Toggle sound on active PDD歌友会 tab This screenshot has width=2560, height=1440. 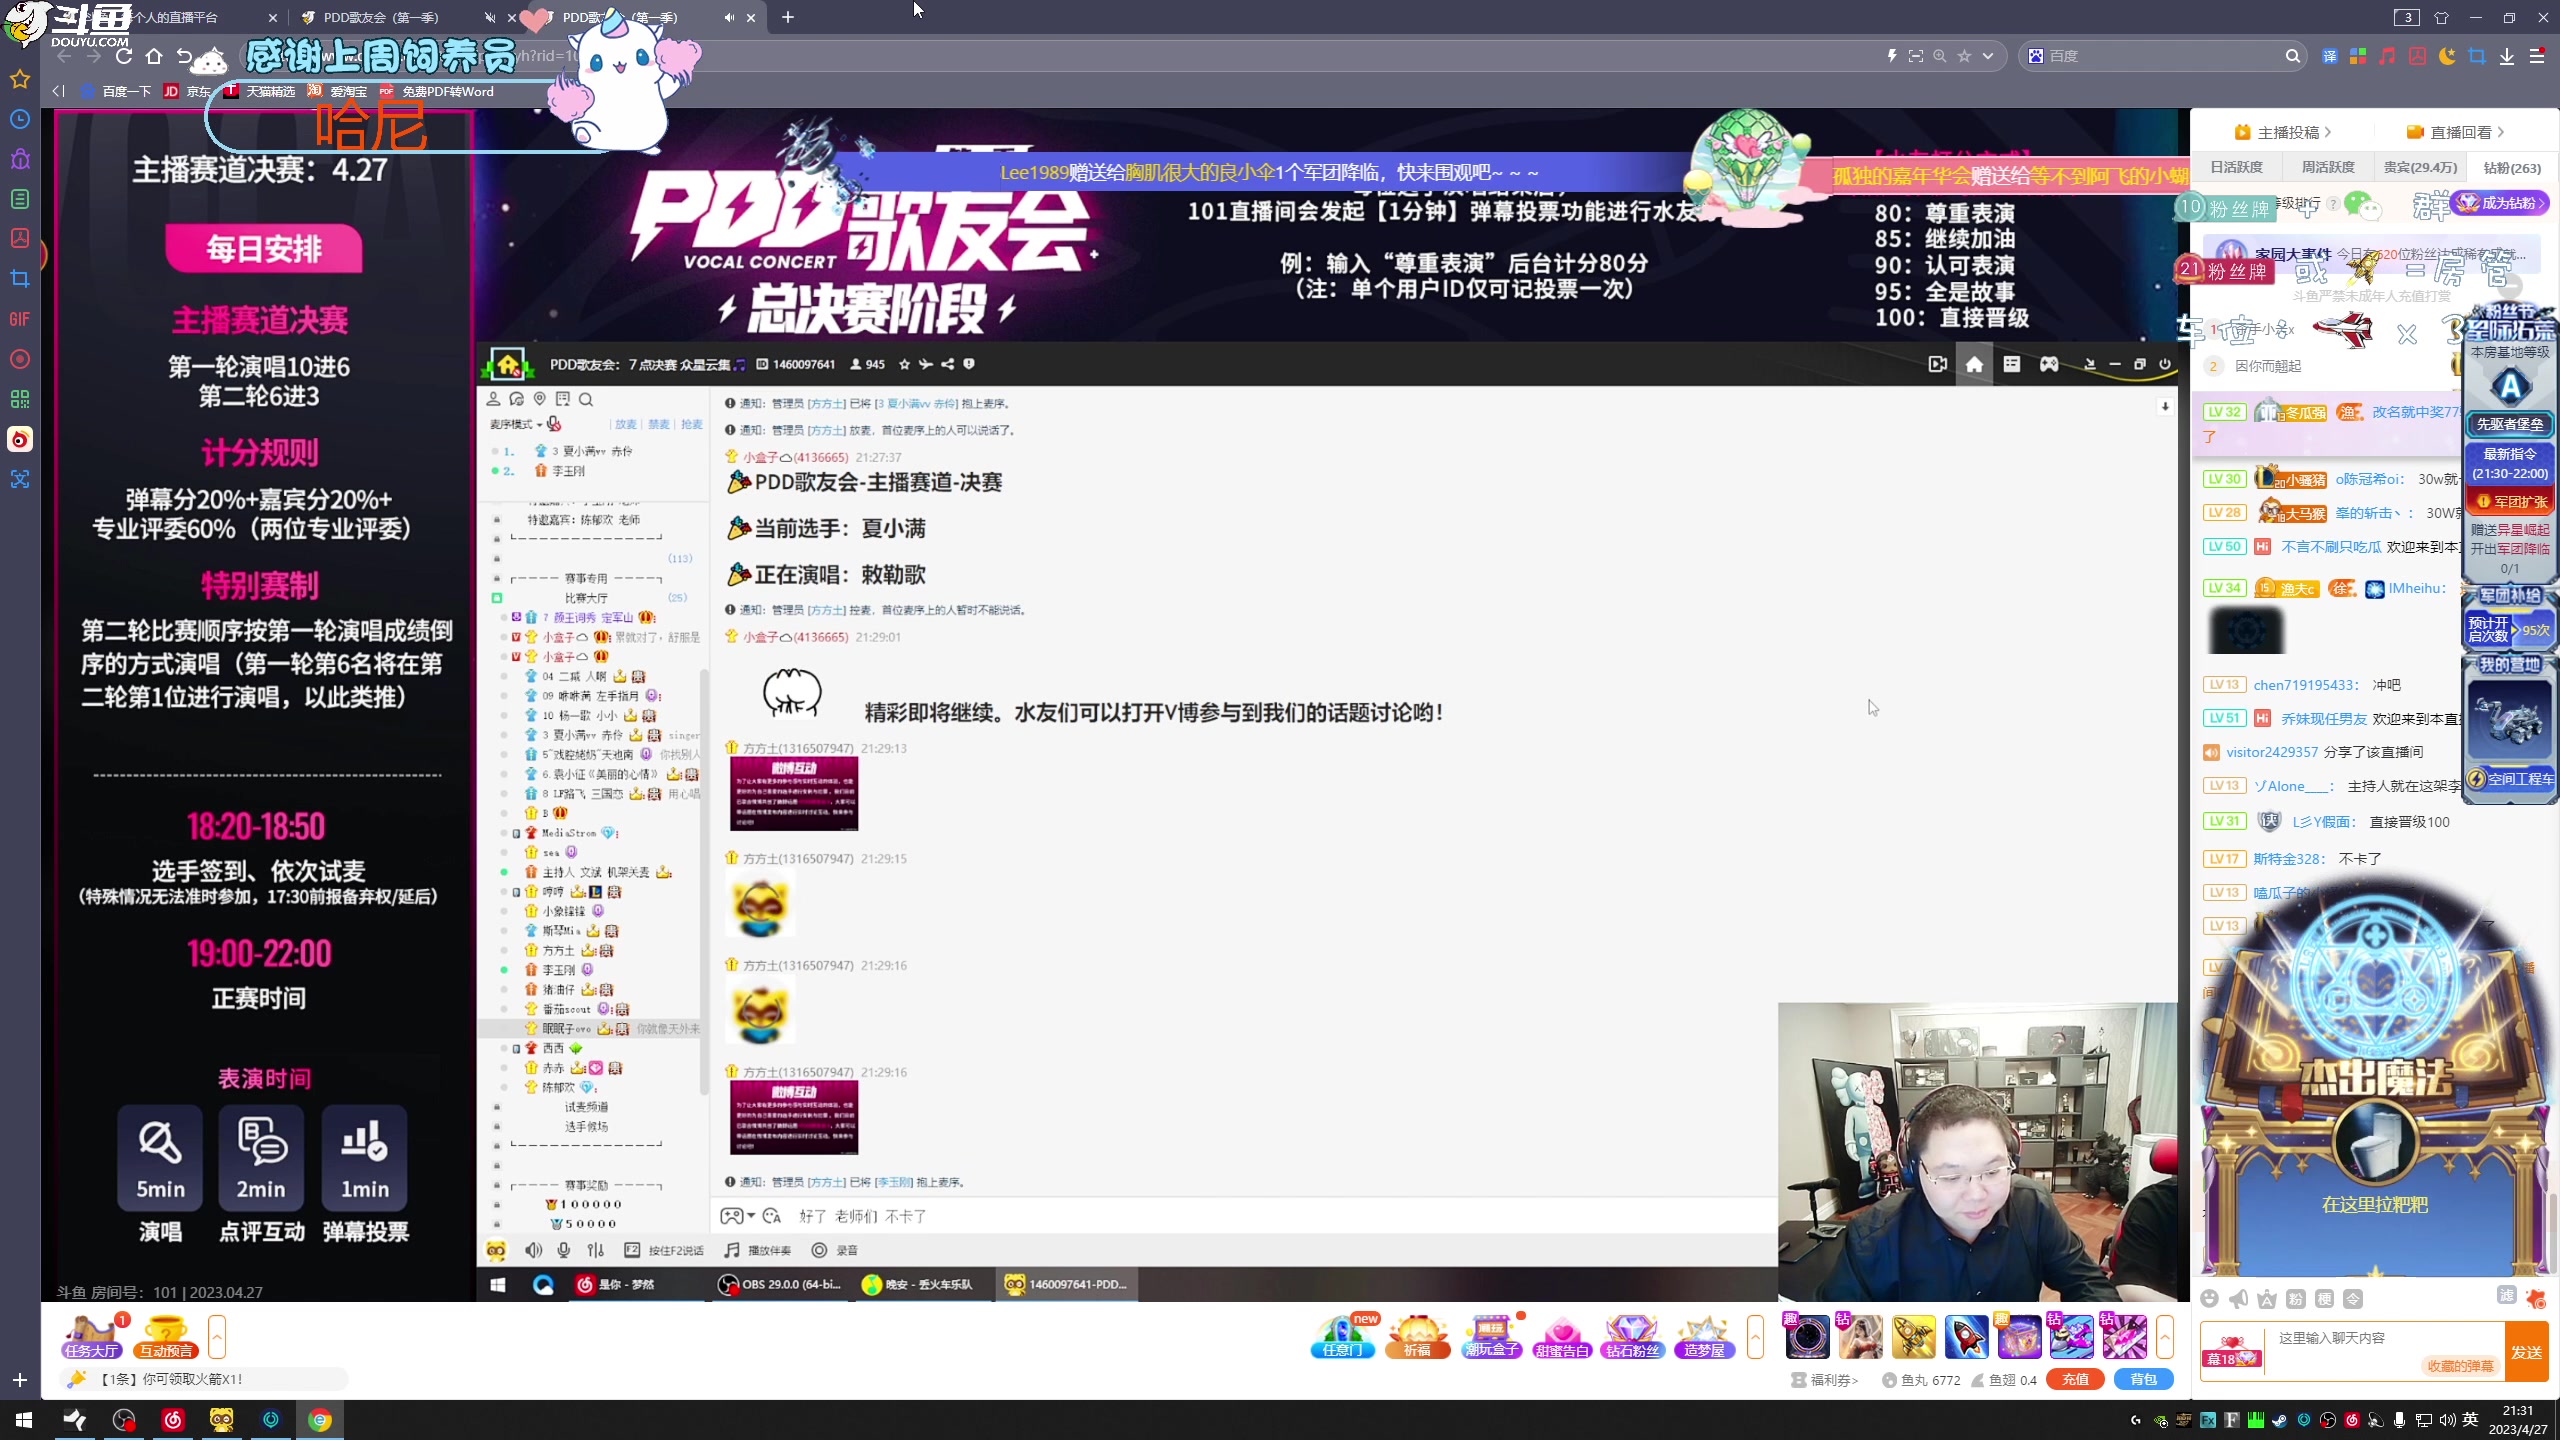click(730, 17)
